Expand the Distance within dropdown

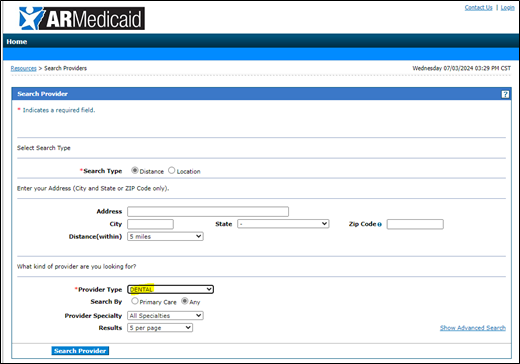click(165, 236)
